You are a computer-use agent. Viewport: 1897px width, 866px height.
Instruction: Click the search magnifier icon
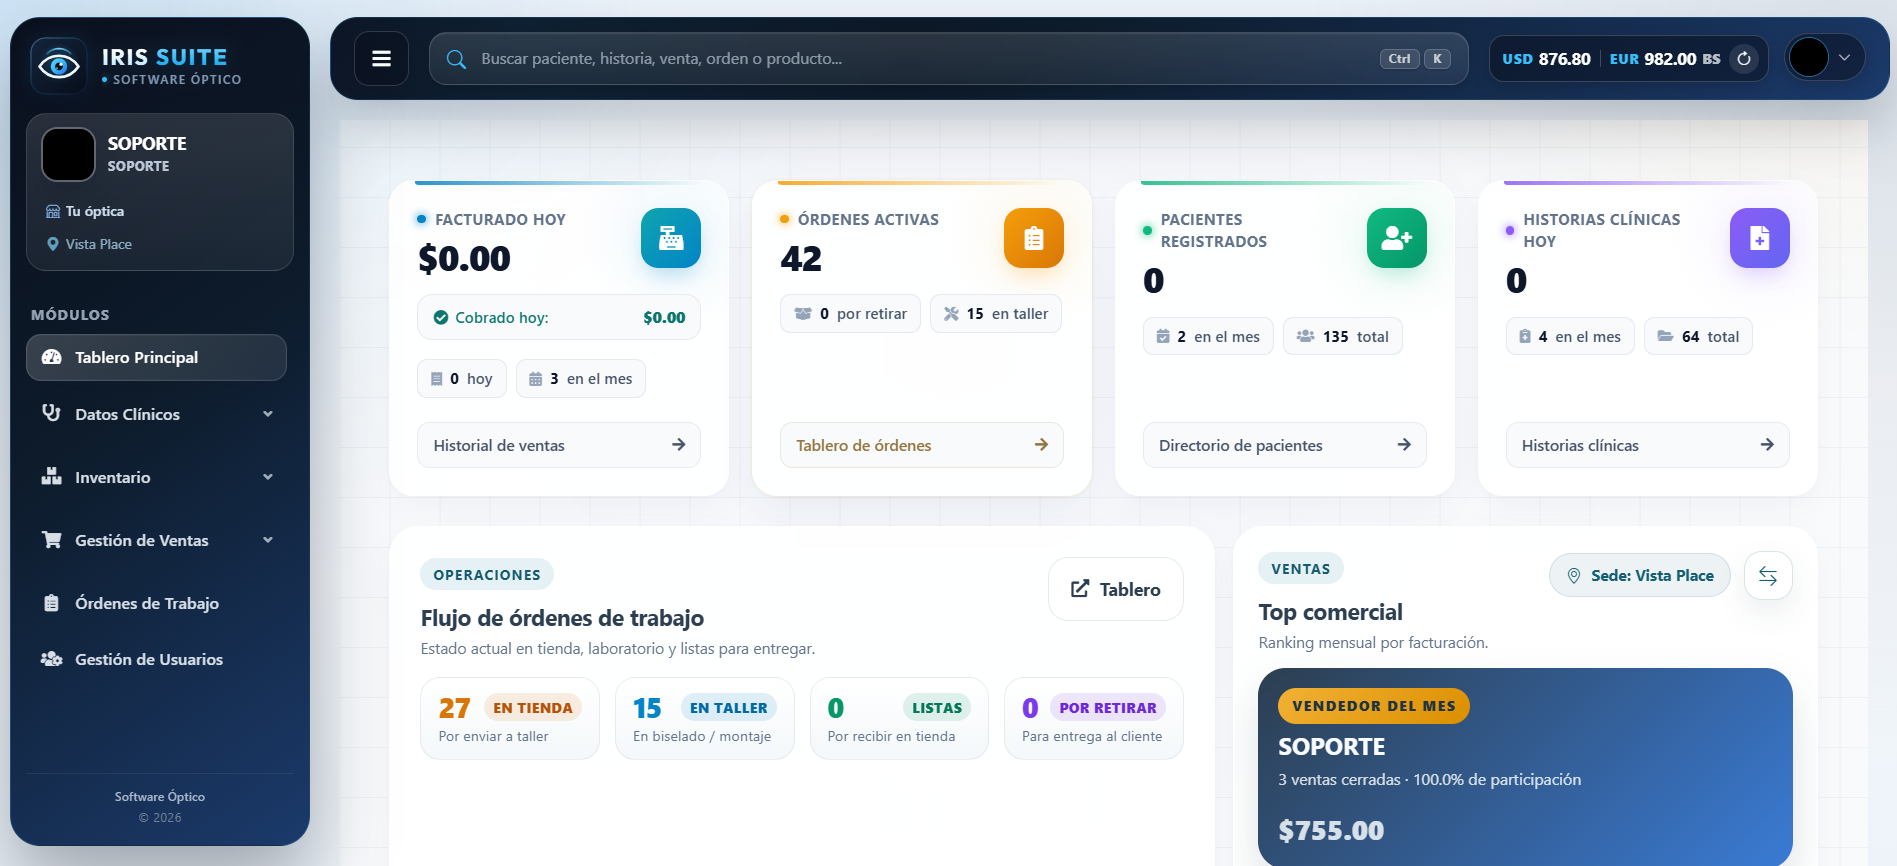coord(456,59)
